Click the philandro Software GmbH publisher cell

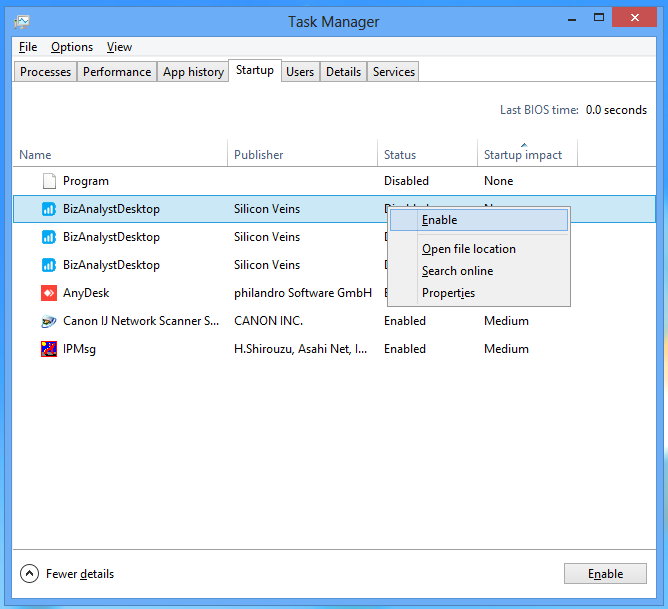[x=303, y=293]
